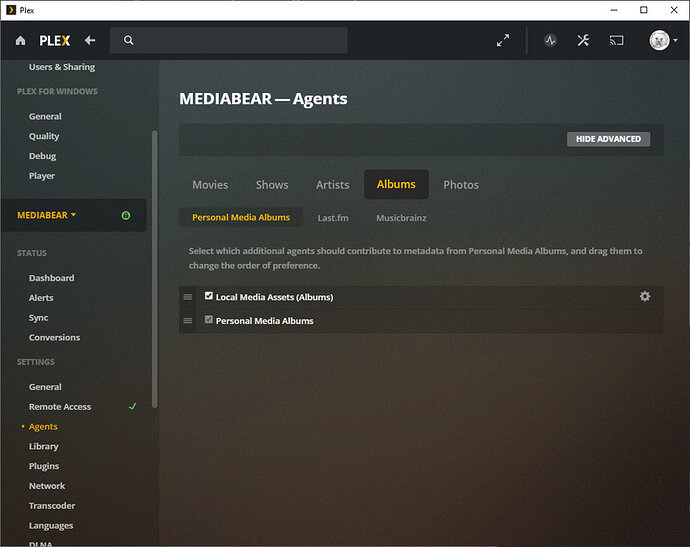690x547 pixels.
Task: Go to Plex home icon
Action: coord(20,41)
